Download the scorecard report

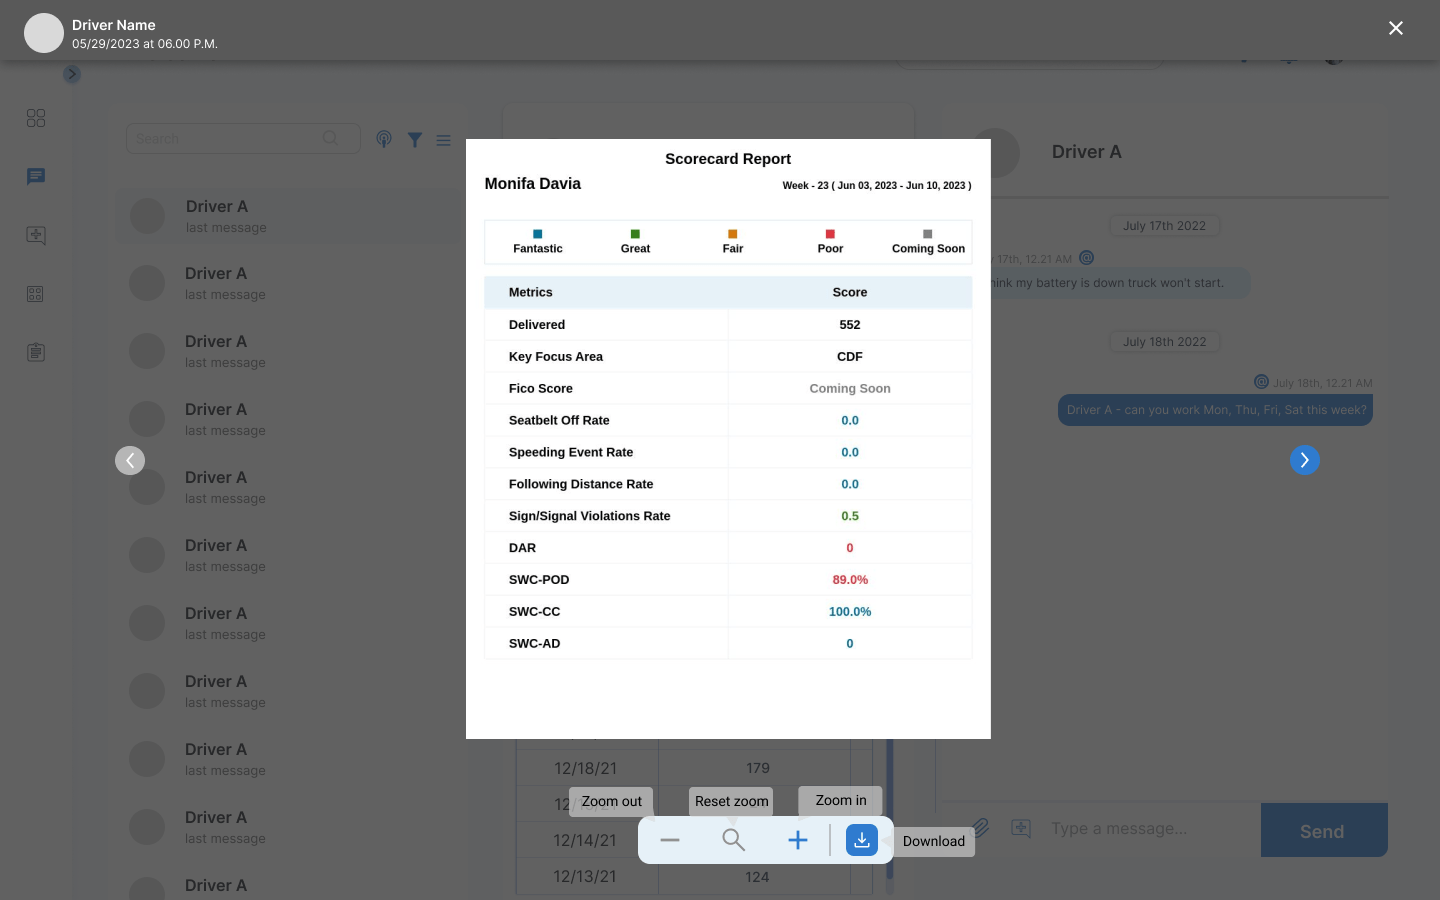[861, 840]
